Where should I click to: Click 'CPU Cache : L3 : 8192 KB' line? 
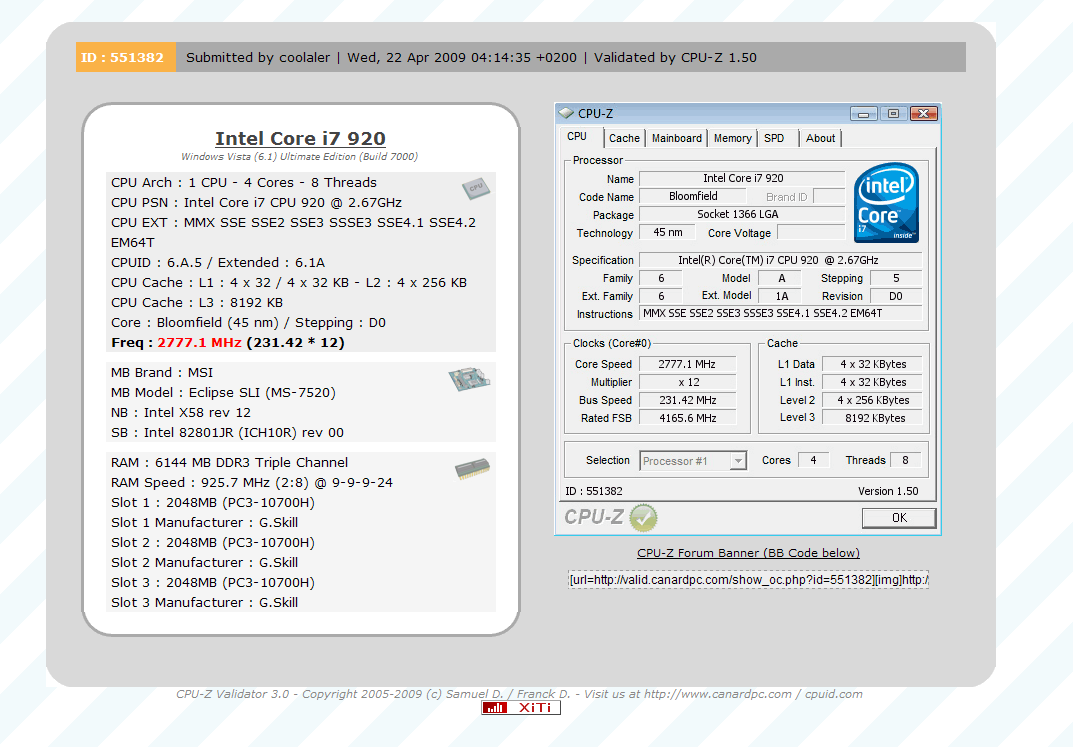[x=197, y=302]
